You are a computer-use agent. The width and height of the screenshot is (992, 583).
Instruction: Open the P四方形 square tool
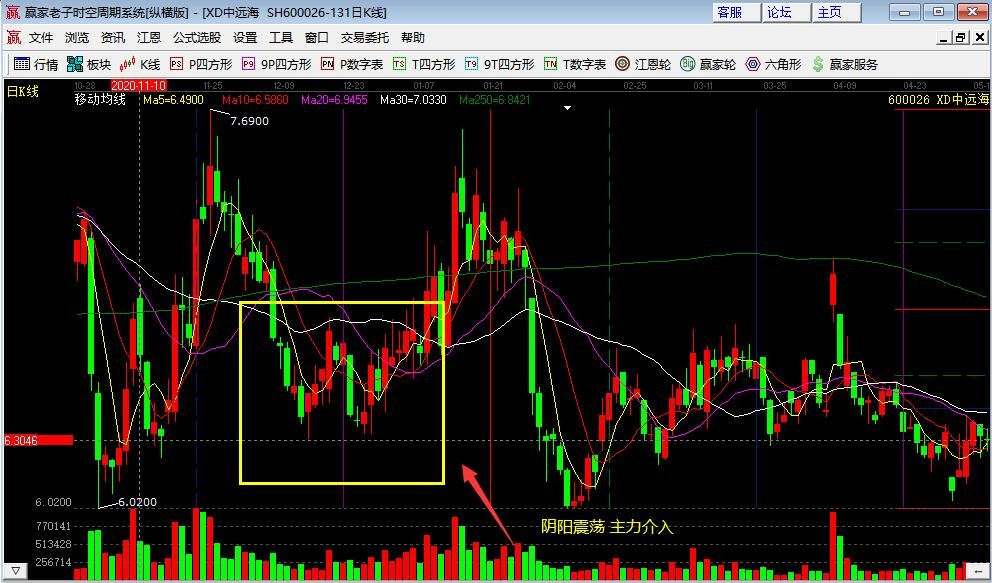[x=201, y=64]
